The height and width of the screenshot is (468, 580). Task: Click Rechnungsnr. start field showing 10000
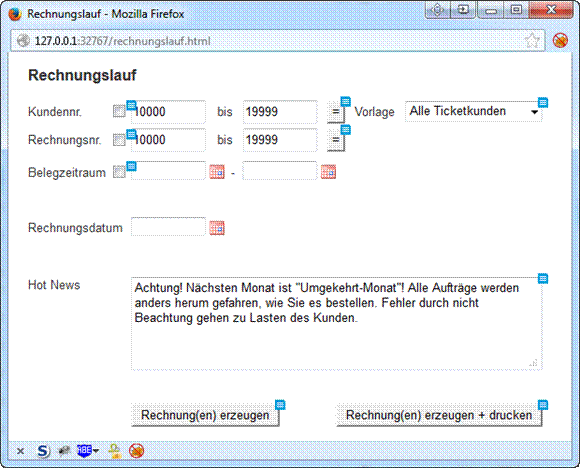[168, 140]
